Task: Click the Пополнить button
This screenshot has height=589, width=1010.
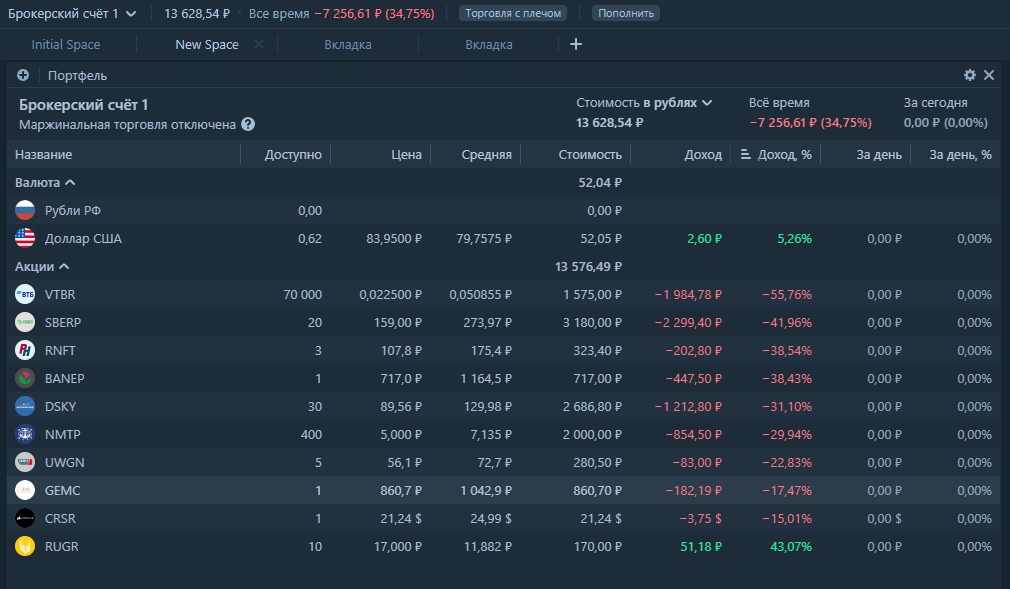Action: (625, 13)
